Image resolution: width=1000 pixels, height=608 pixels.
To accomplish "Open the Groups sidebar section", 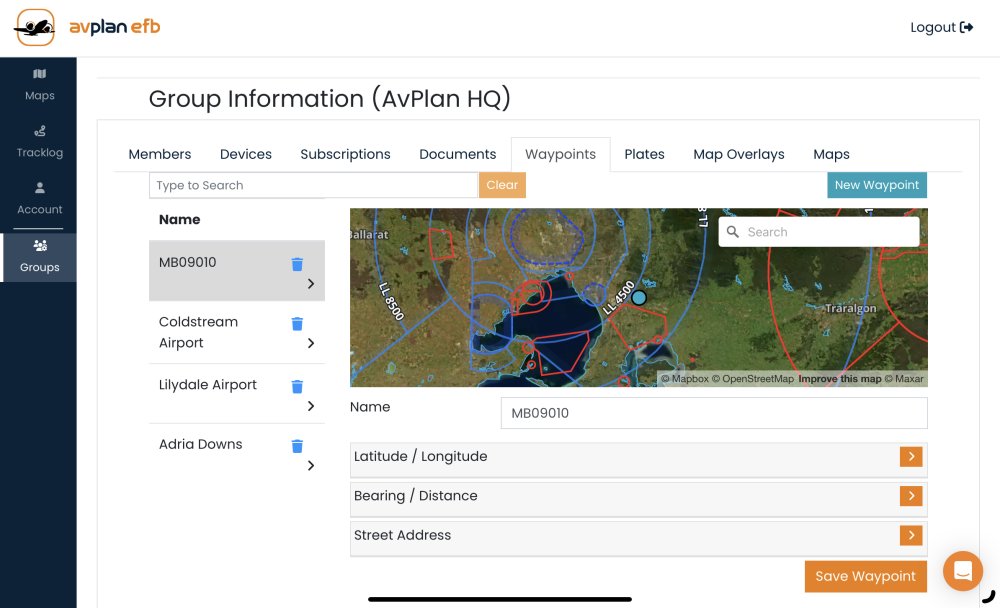I will [40, 257].
